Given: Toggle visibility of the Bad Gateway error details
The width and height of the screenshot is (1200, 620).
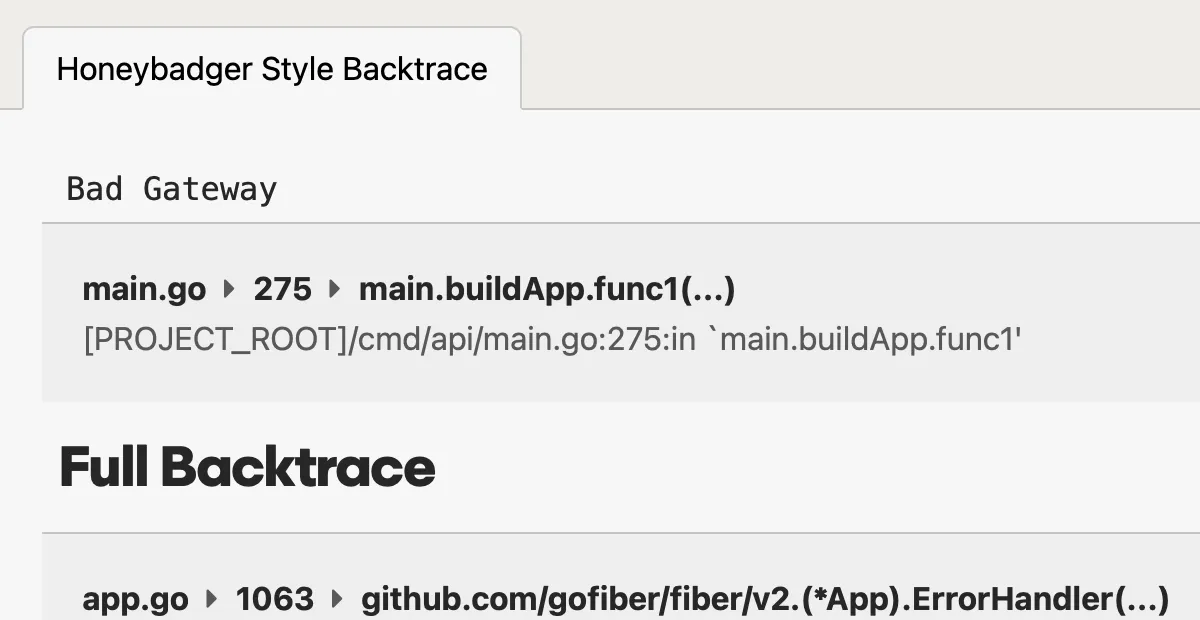Looking at the screenshot, I should (x=171, y=188).
